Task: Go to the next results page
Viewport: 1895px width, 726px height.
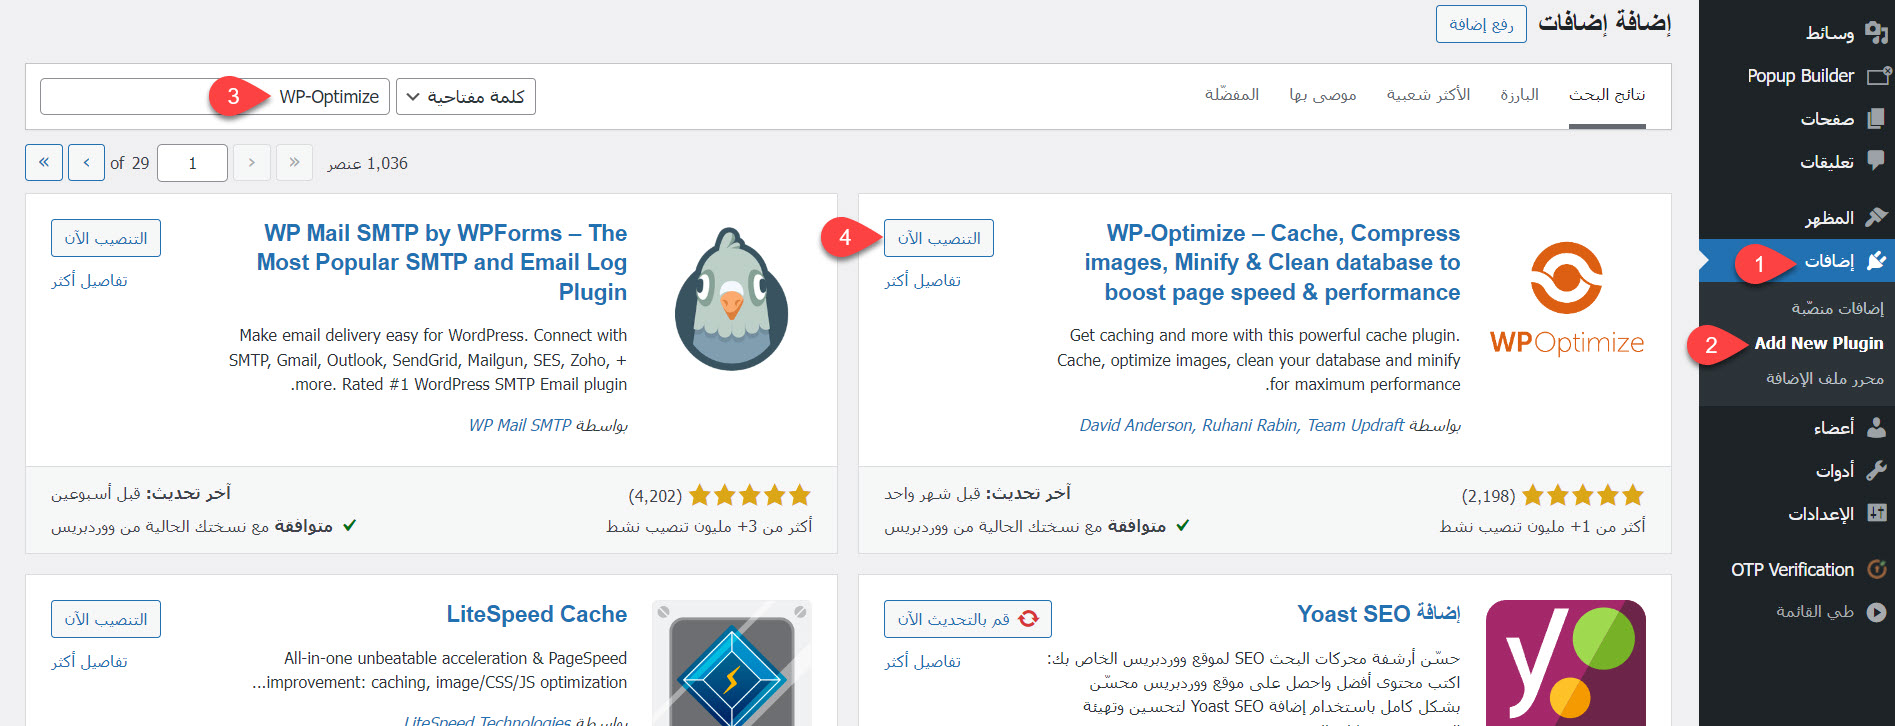Action: click(86, 162)
